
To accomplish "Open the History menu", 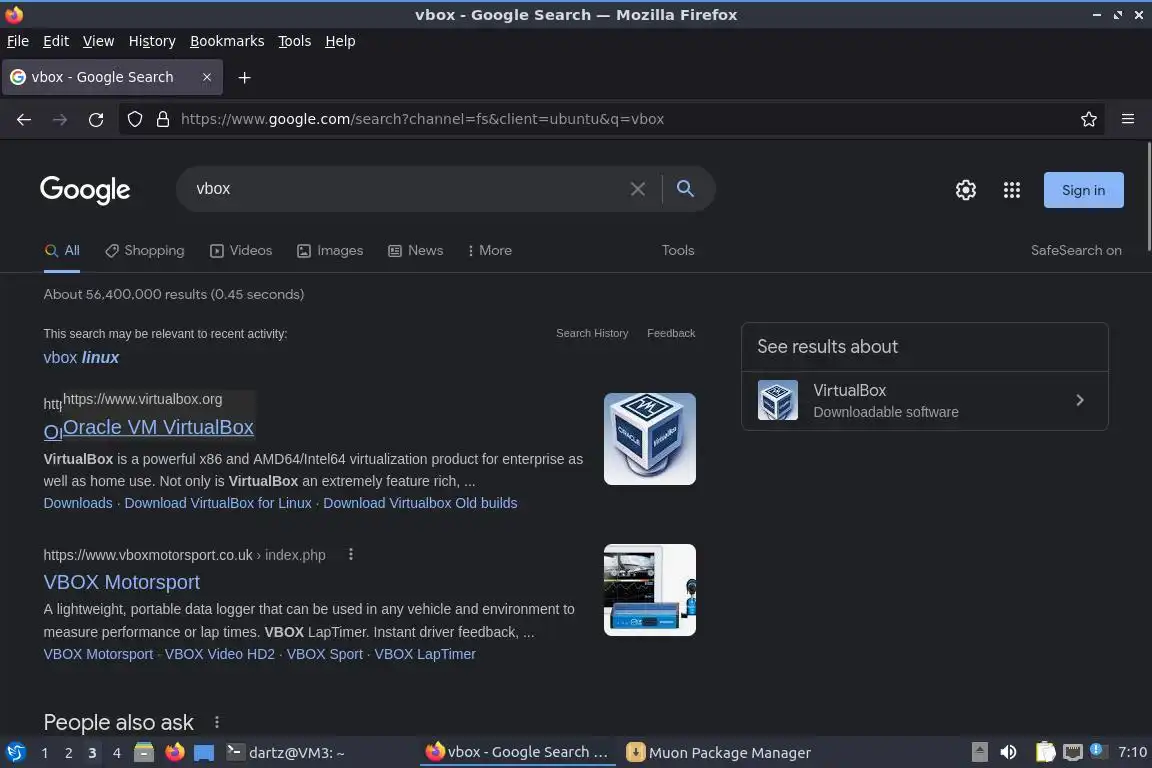I will click(152, 41).
